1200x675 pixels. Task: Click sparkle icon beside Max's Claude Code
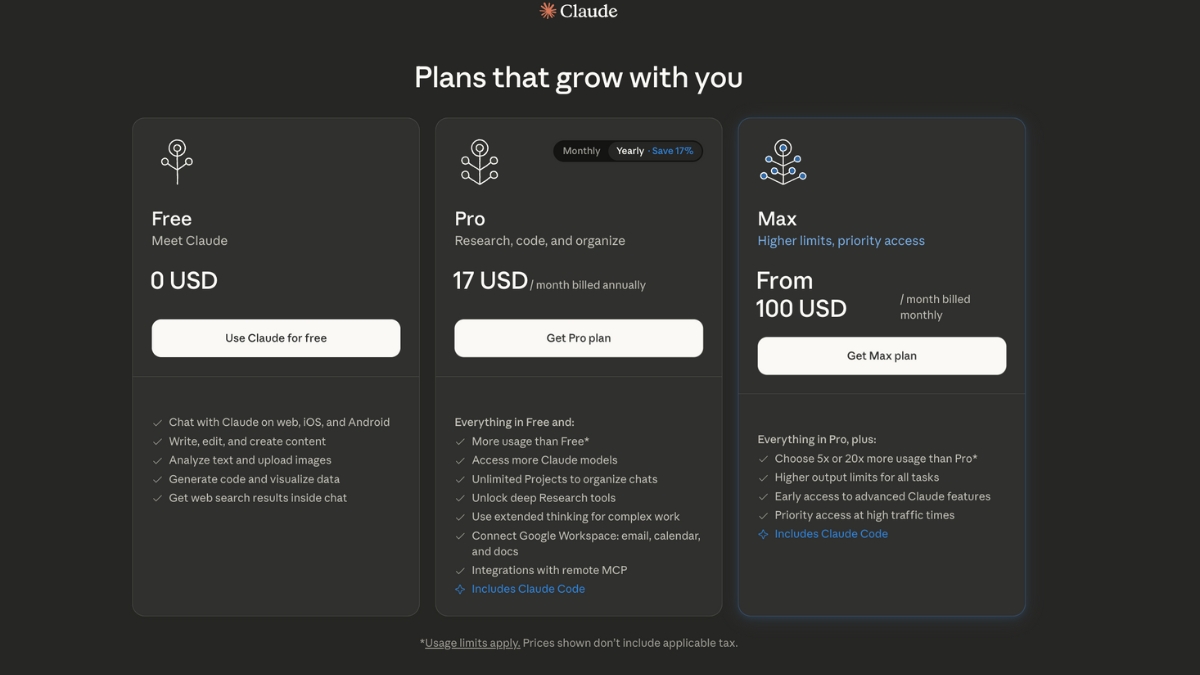click(x=763, y=534)
